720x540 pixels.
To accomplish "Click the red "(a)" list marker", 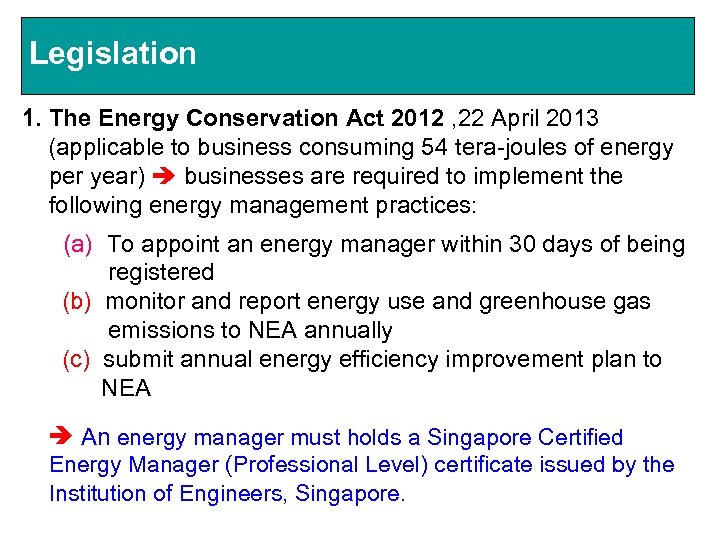I will tap(79, 244).
